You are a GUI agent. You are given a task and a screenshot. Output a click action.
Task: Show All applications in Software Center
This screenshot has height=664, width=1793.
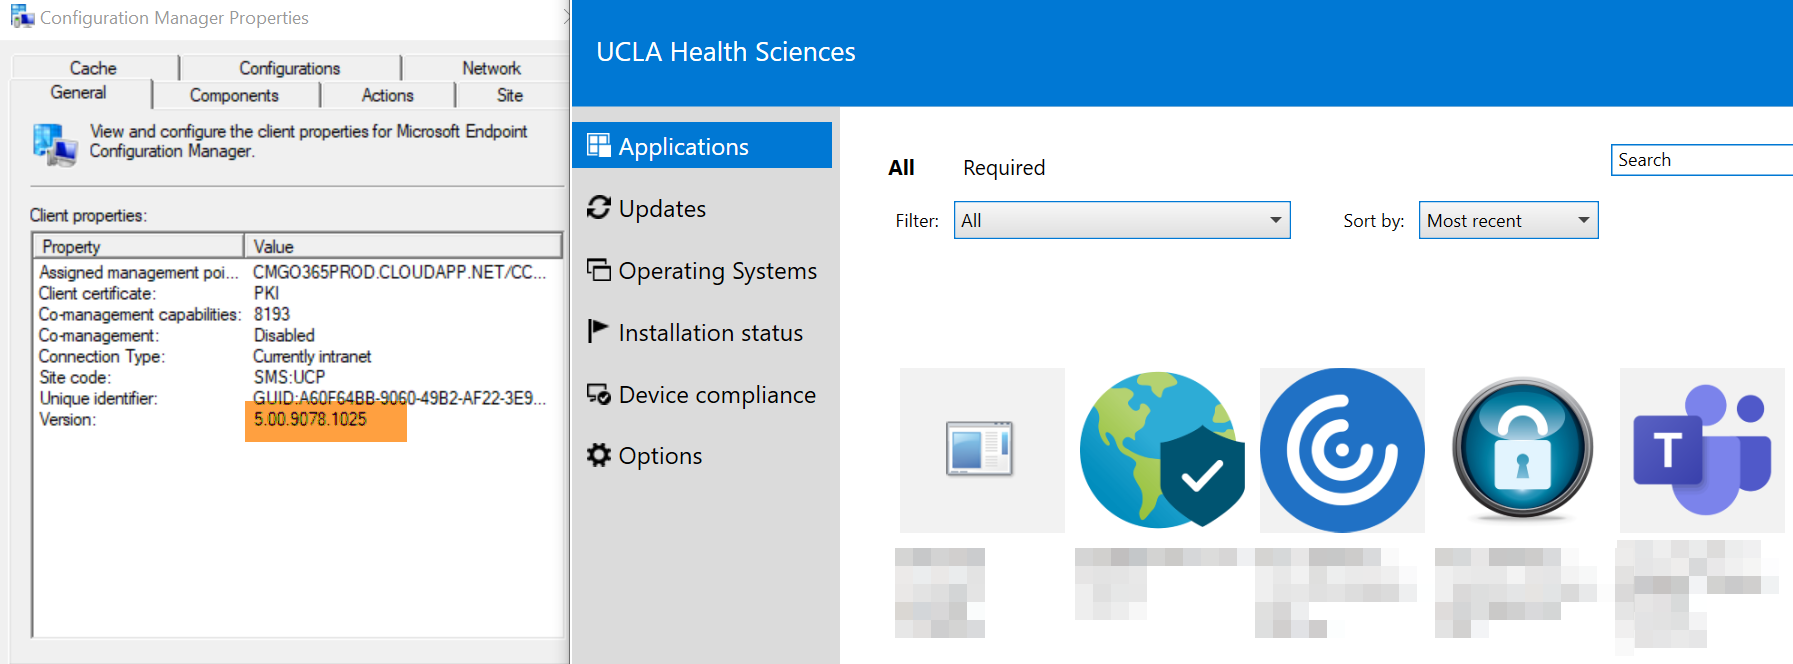pyautogui.click(x=901, y=167)
